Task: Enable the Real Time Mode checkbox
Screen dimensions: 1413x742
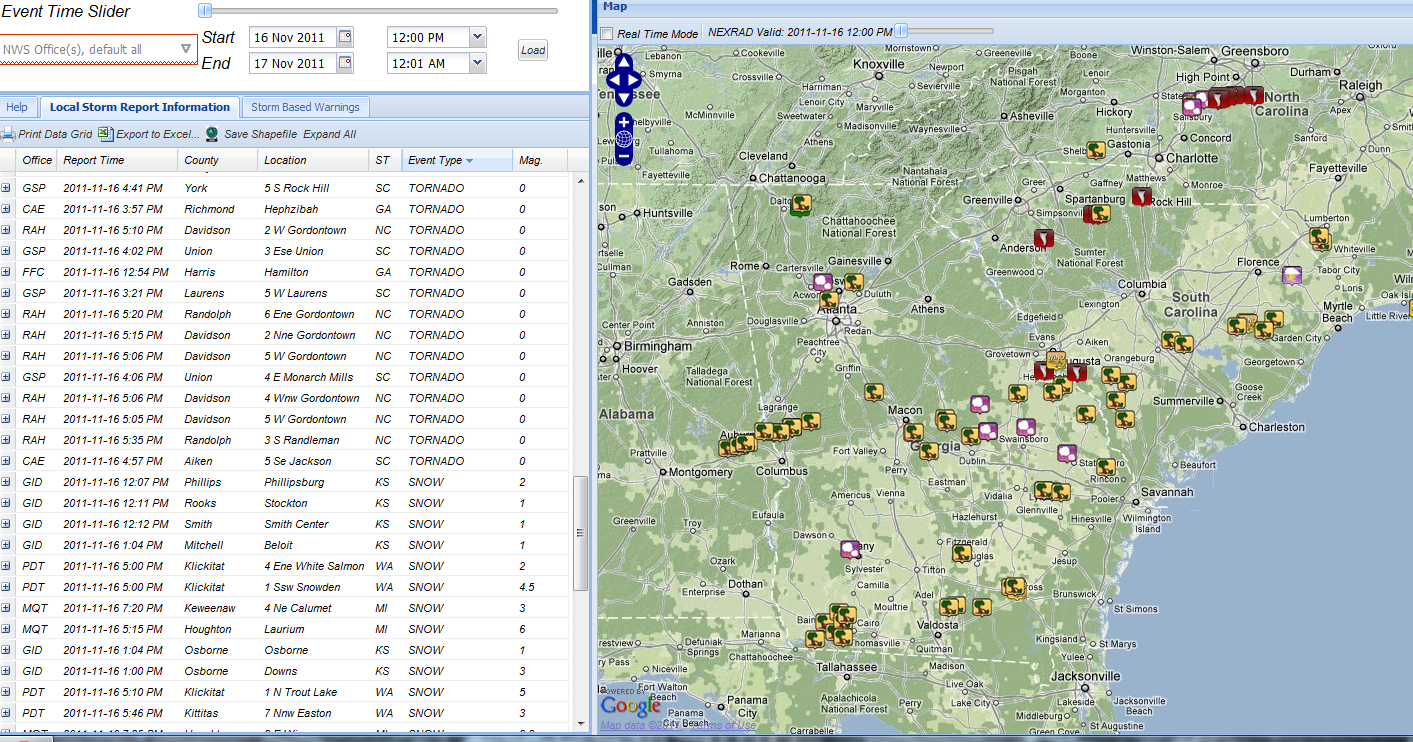Action: click(607, 34)
